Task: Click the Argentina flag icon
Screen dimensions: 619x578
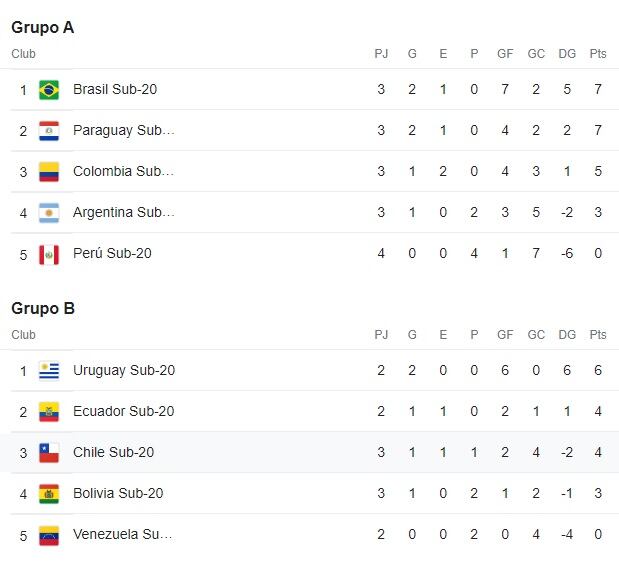Action: point(49,213)
